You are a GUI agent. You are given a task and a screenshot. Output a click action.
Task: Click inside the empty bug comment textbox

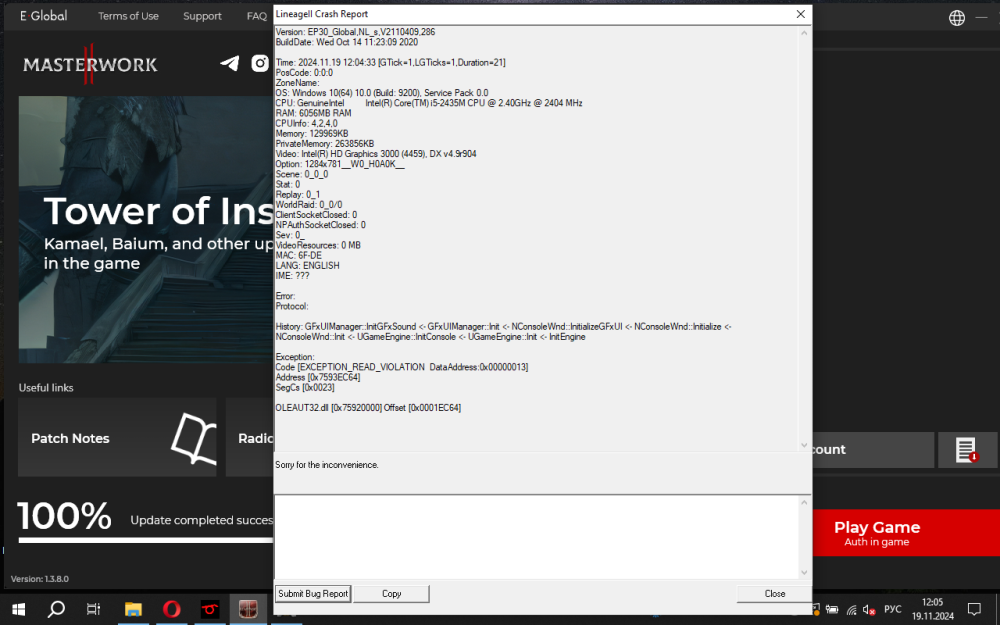pos(536,535)
